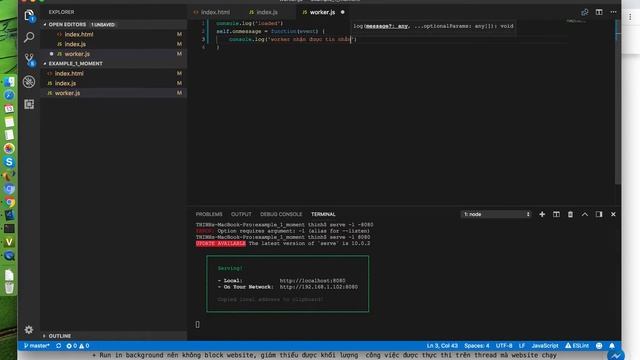Image resolution: width=640 pixels, height=360 pixels.
Task: Switch to the DEBUG CONSOLE tab
Action: (x=281, y=214)
